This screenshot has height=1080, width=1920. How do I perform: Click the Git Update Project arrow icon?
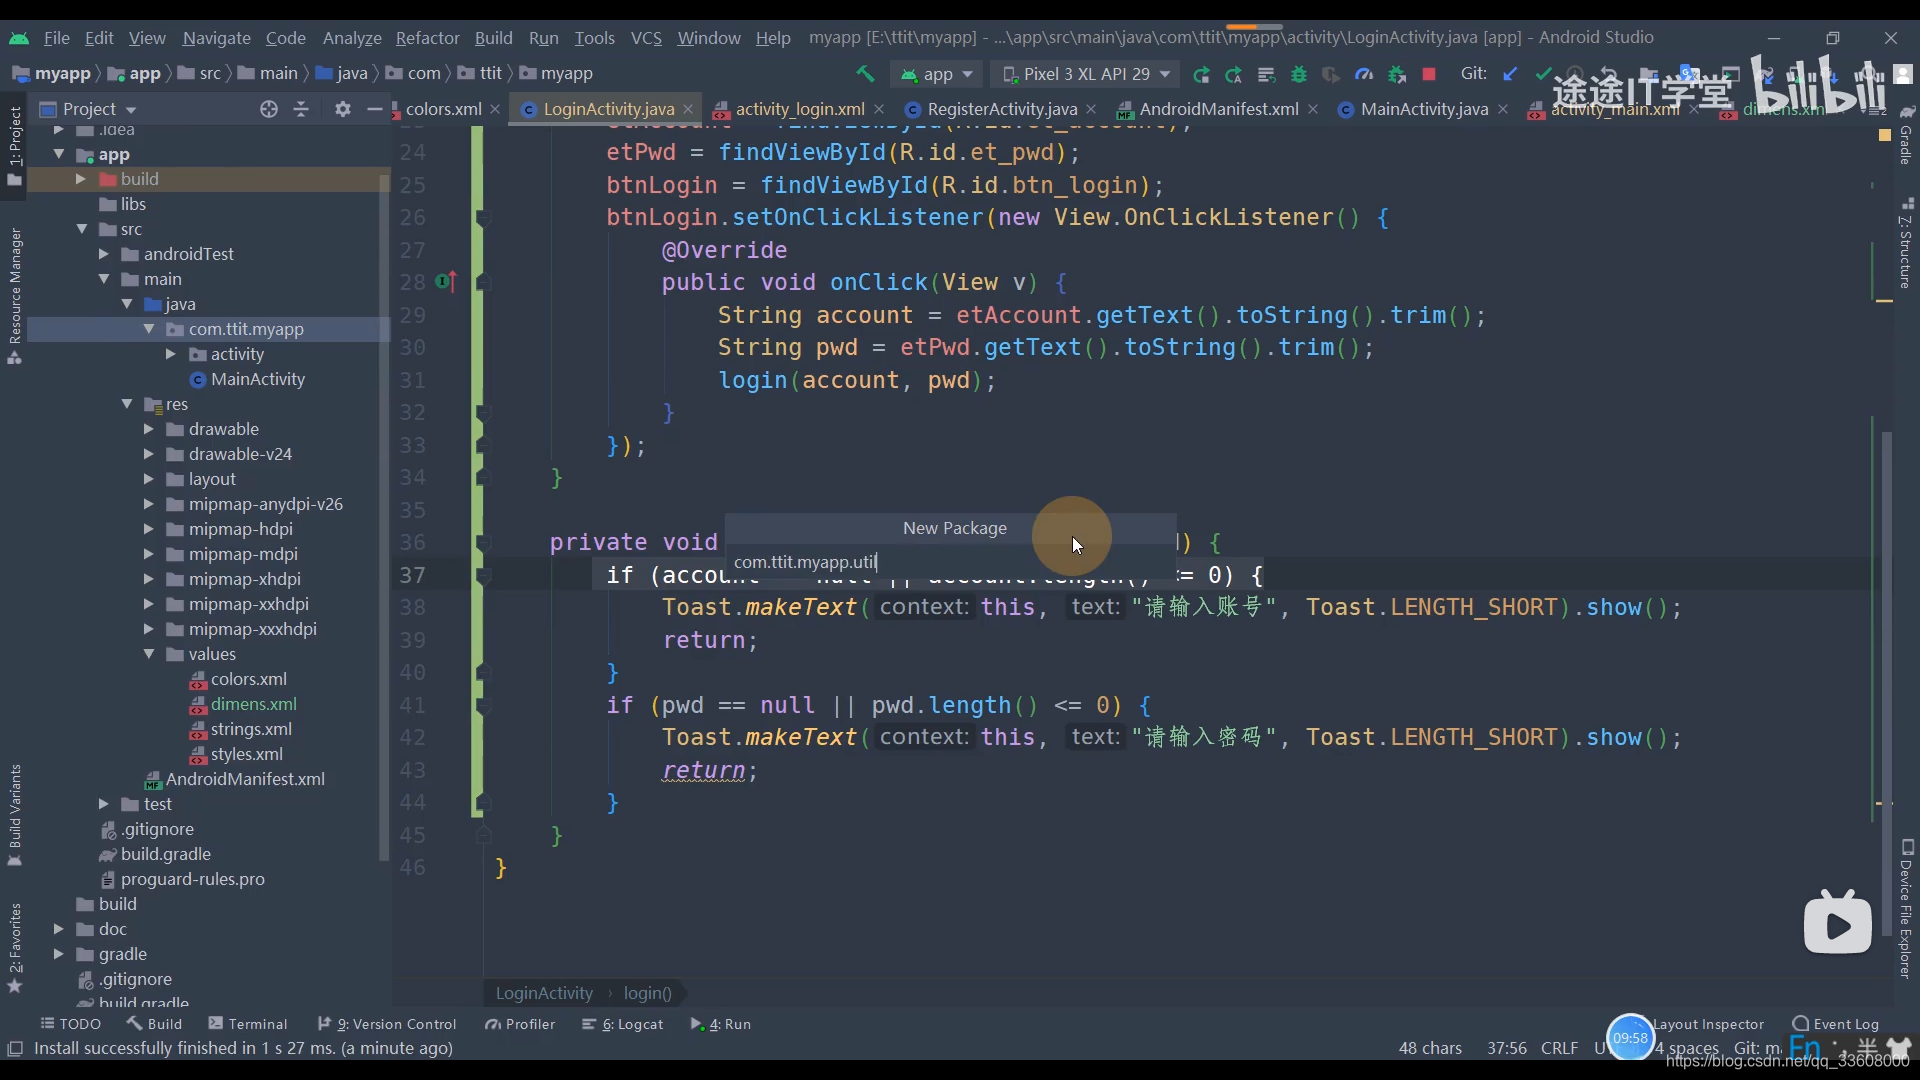coord(1510,74)
